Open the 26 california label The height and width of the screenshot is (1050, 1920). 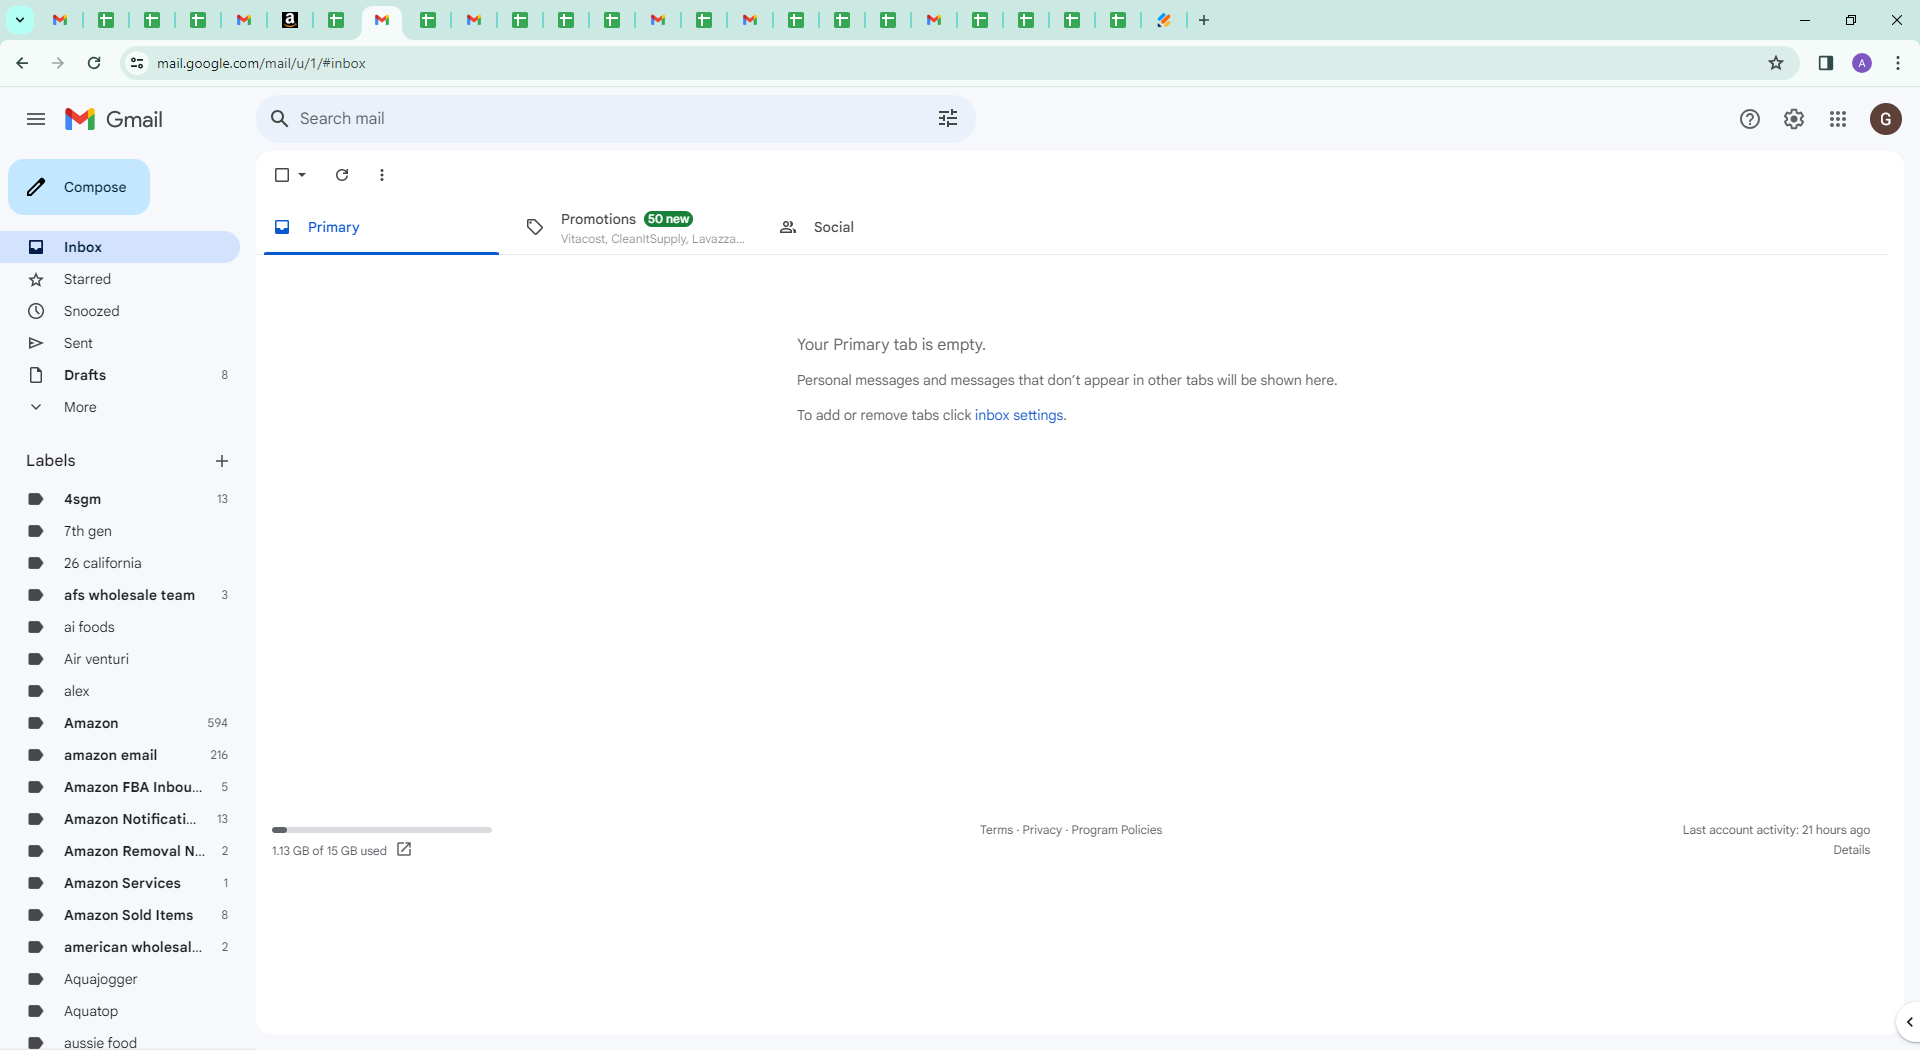[x=120, y=563]
